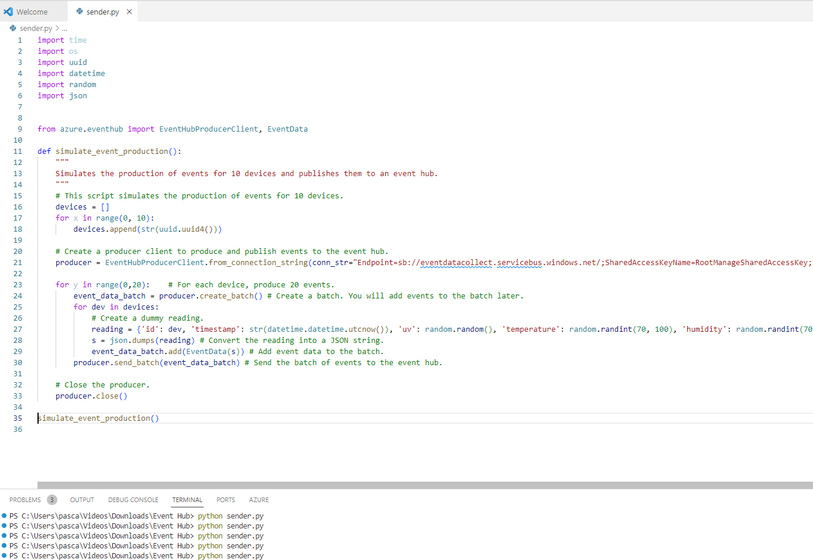The height and width of the screenshot is (560, 813).
Task: Click 'import time' on line 1
Action: click(x=62, y=40)
